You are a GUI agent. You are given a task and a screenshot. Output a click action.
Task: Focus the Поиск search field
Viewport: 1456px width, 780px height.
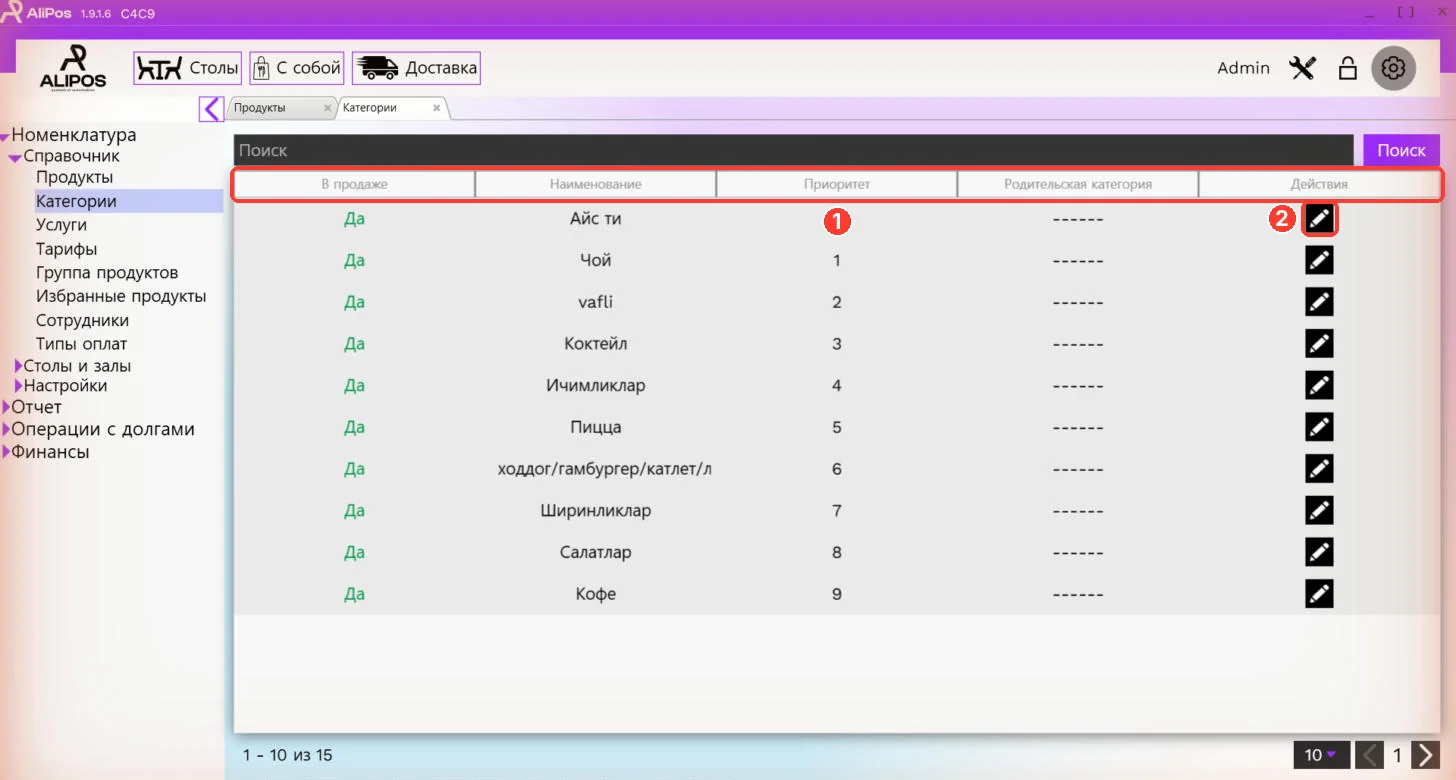tap(795, 150)
